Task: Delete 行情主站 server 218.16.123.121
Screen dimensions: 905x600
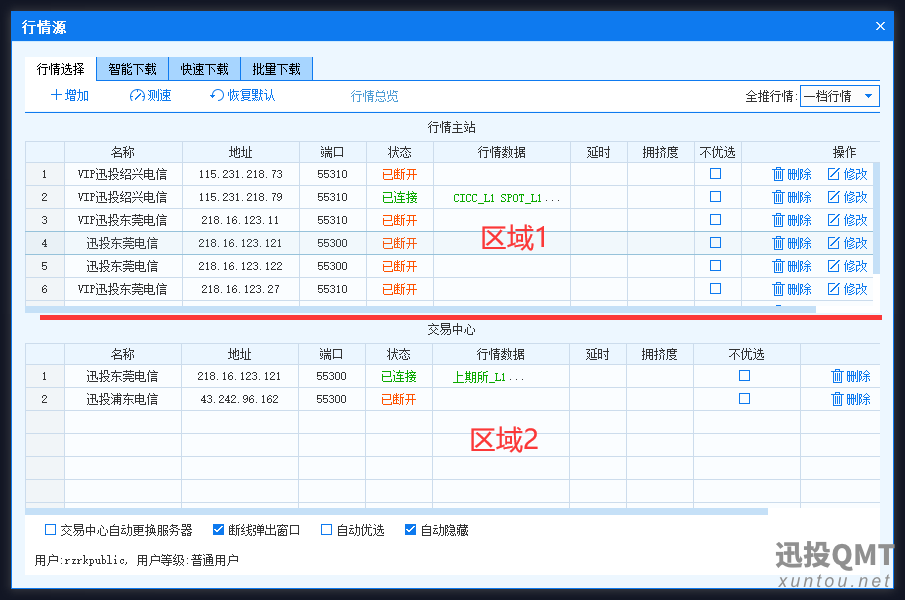Action: click(791, 243)
